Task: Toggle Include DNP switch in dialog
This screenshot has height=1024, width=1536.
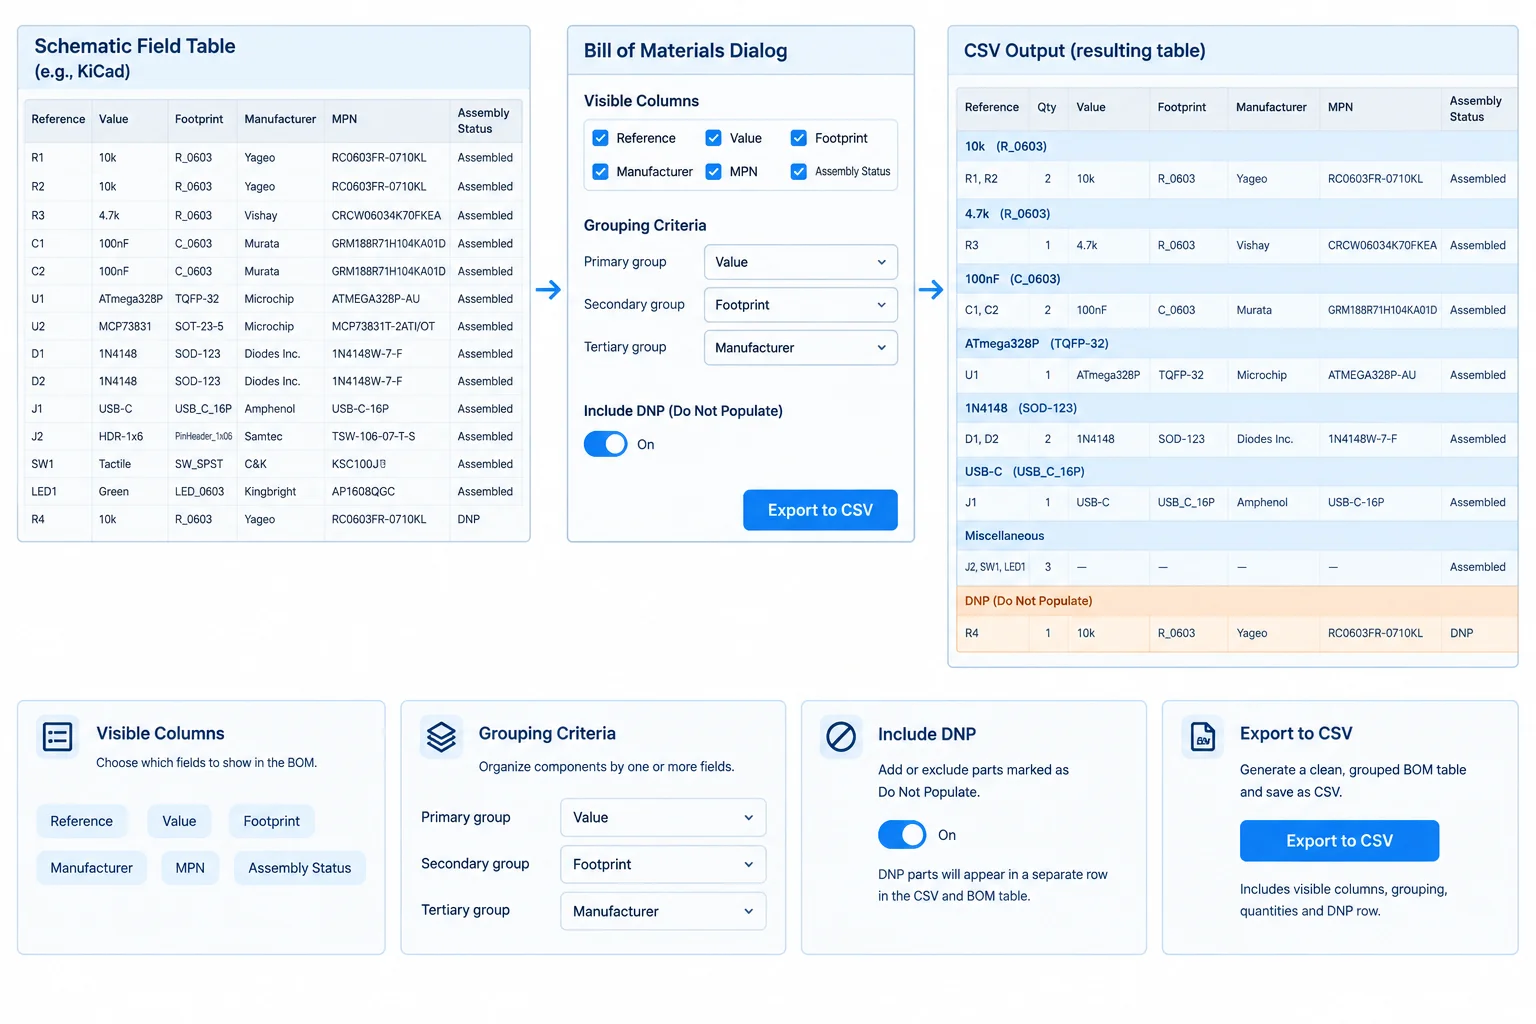Action: (x=606, y=444)
